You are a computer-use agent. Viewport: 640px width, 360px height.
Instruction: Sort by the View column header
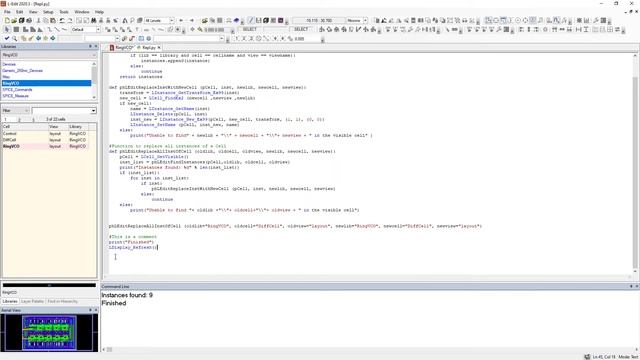[x=58, y=127]
